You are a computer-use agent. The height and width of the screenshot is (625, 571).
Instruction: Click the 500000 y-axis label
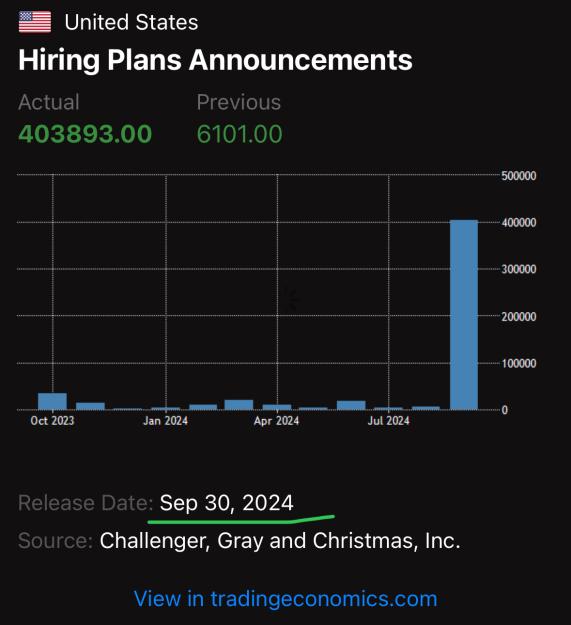[519, 176]
